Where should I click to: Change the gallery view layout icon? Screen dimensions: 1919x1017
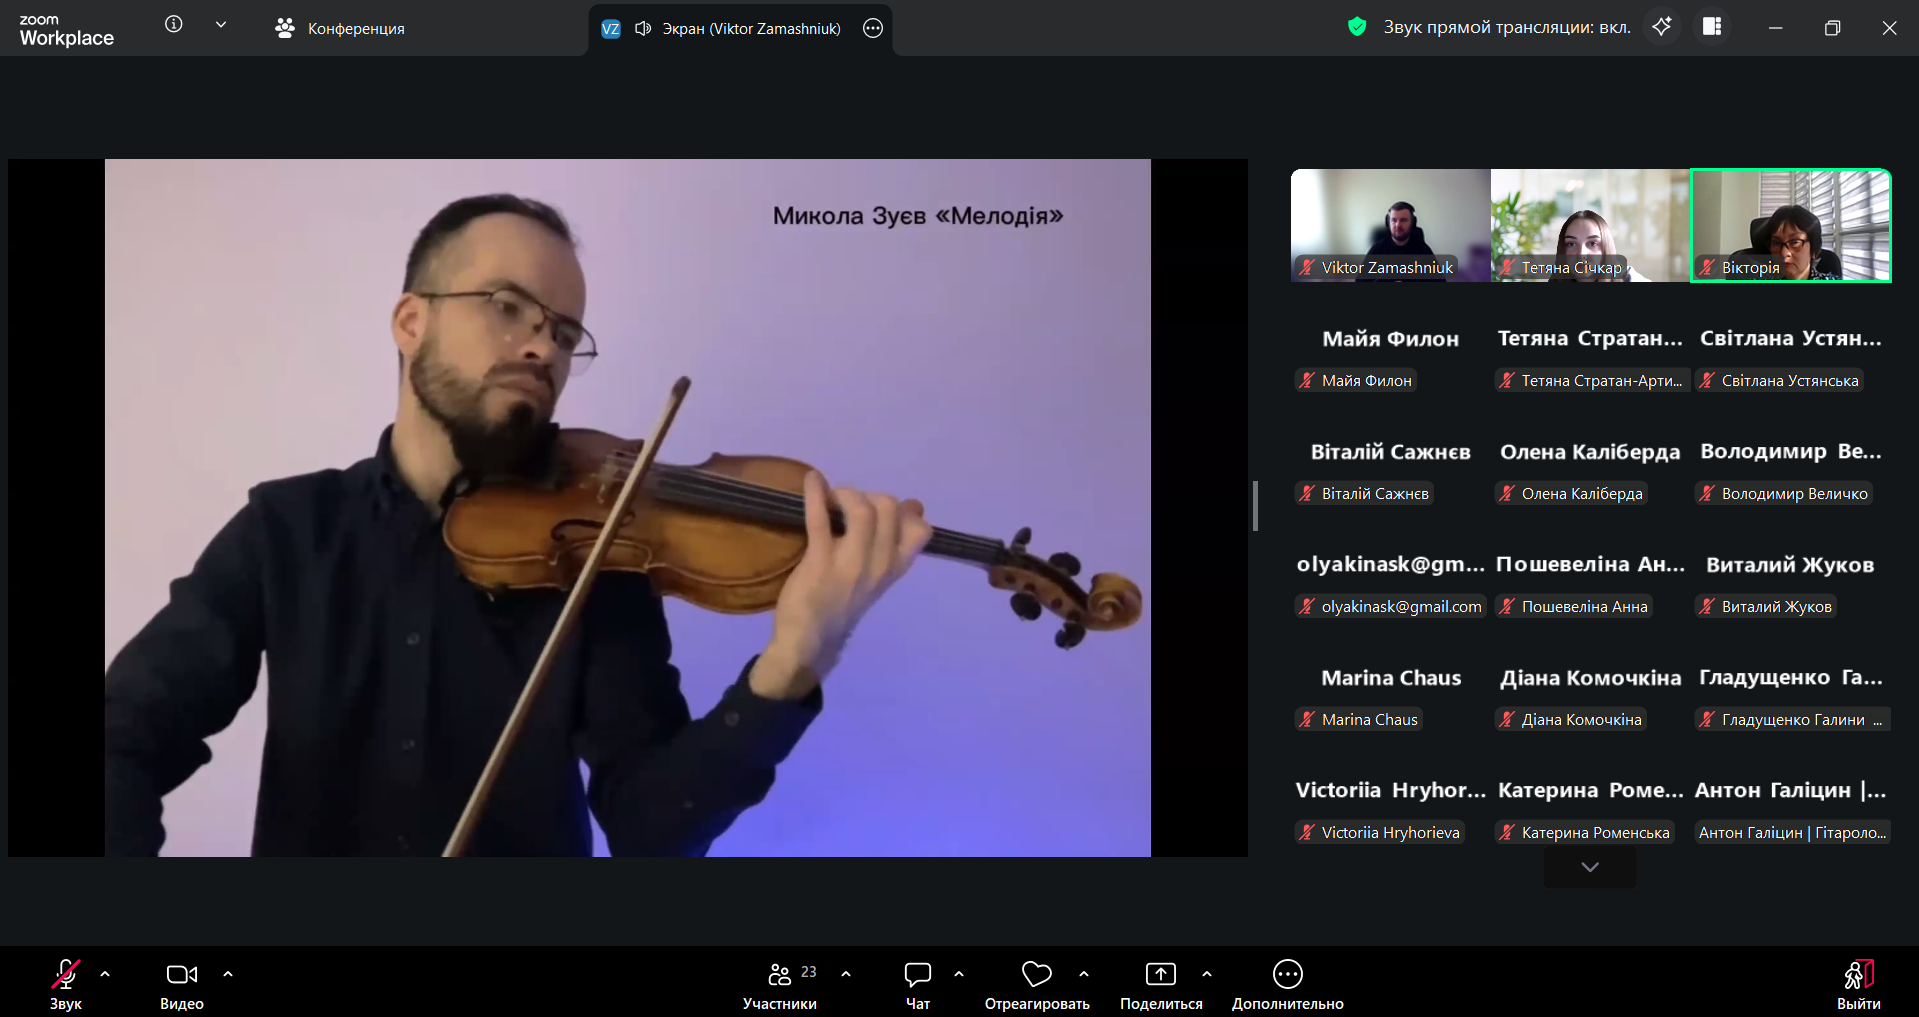tap(1712, 27)
